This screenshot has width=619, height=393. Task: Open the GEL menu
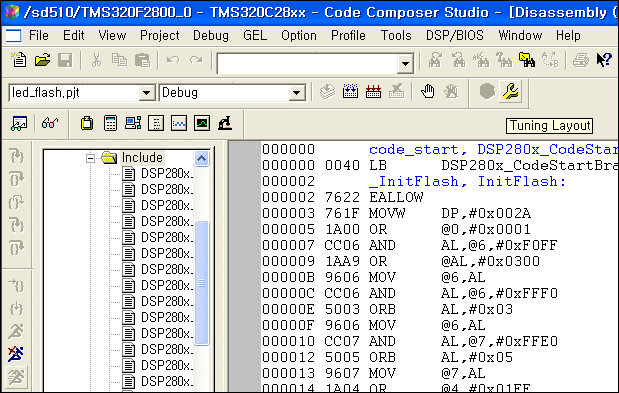[x=255, y=36]
